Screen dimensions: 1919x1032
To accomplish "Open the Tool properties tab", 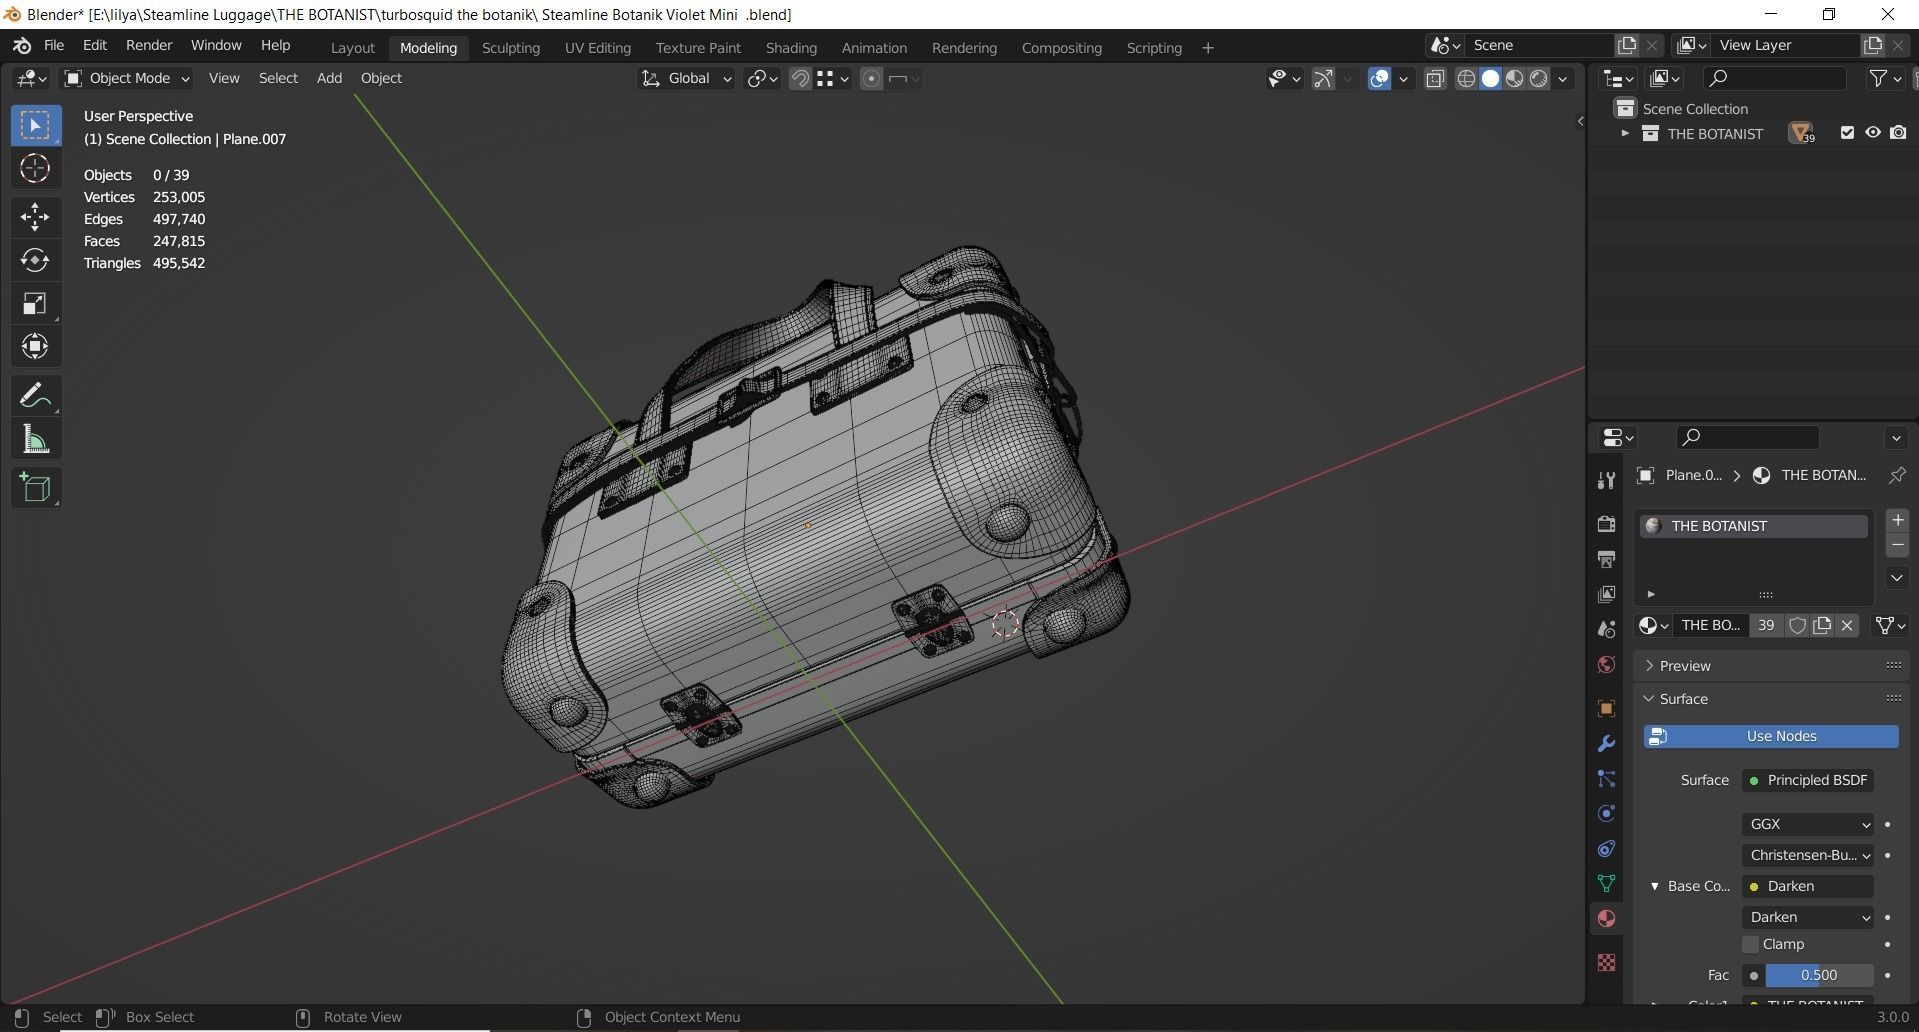I will point(1606,481).
